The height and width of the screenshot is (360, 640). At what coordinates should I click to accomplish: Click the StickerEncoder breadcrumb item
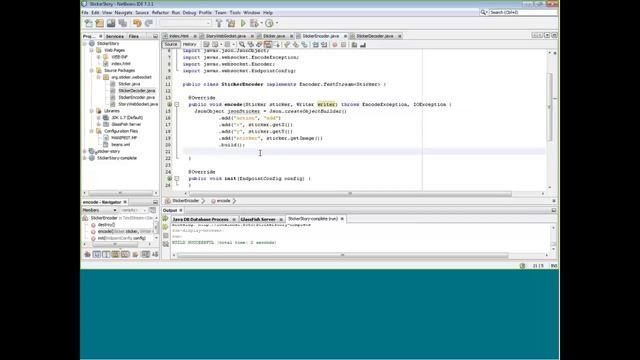pos(185,201)
